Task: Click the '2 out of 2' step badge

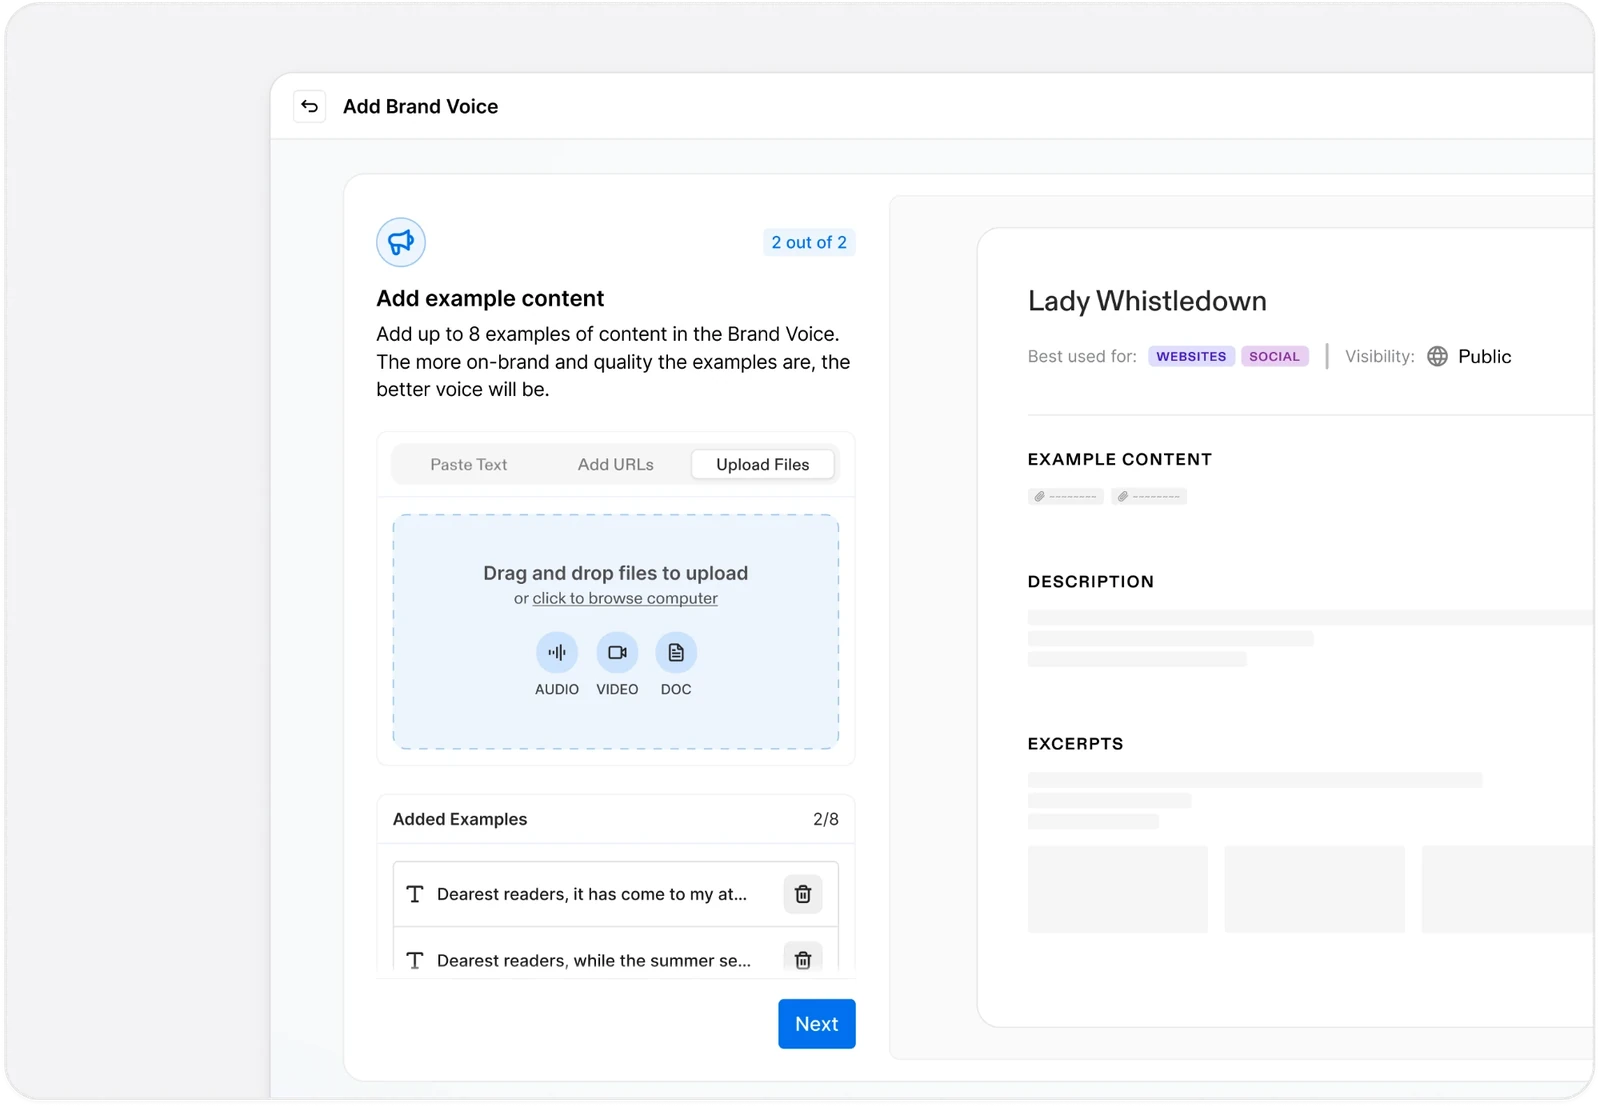Action: [809, 242]
